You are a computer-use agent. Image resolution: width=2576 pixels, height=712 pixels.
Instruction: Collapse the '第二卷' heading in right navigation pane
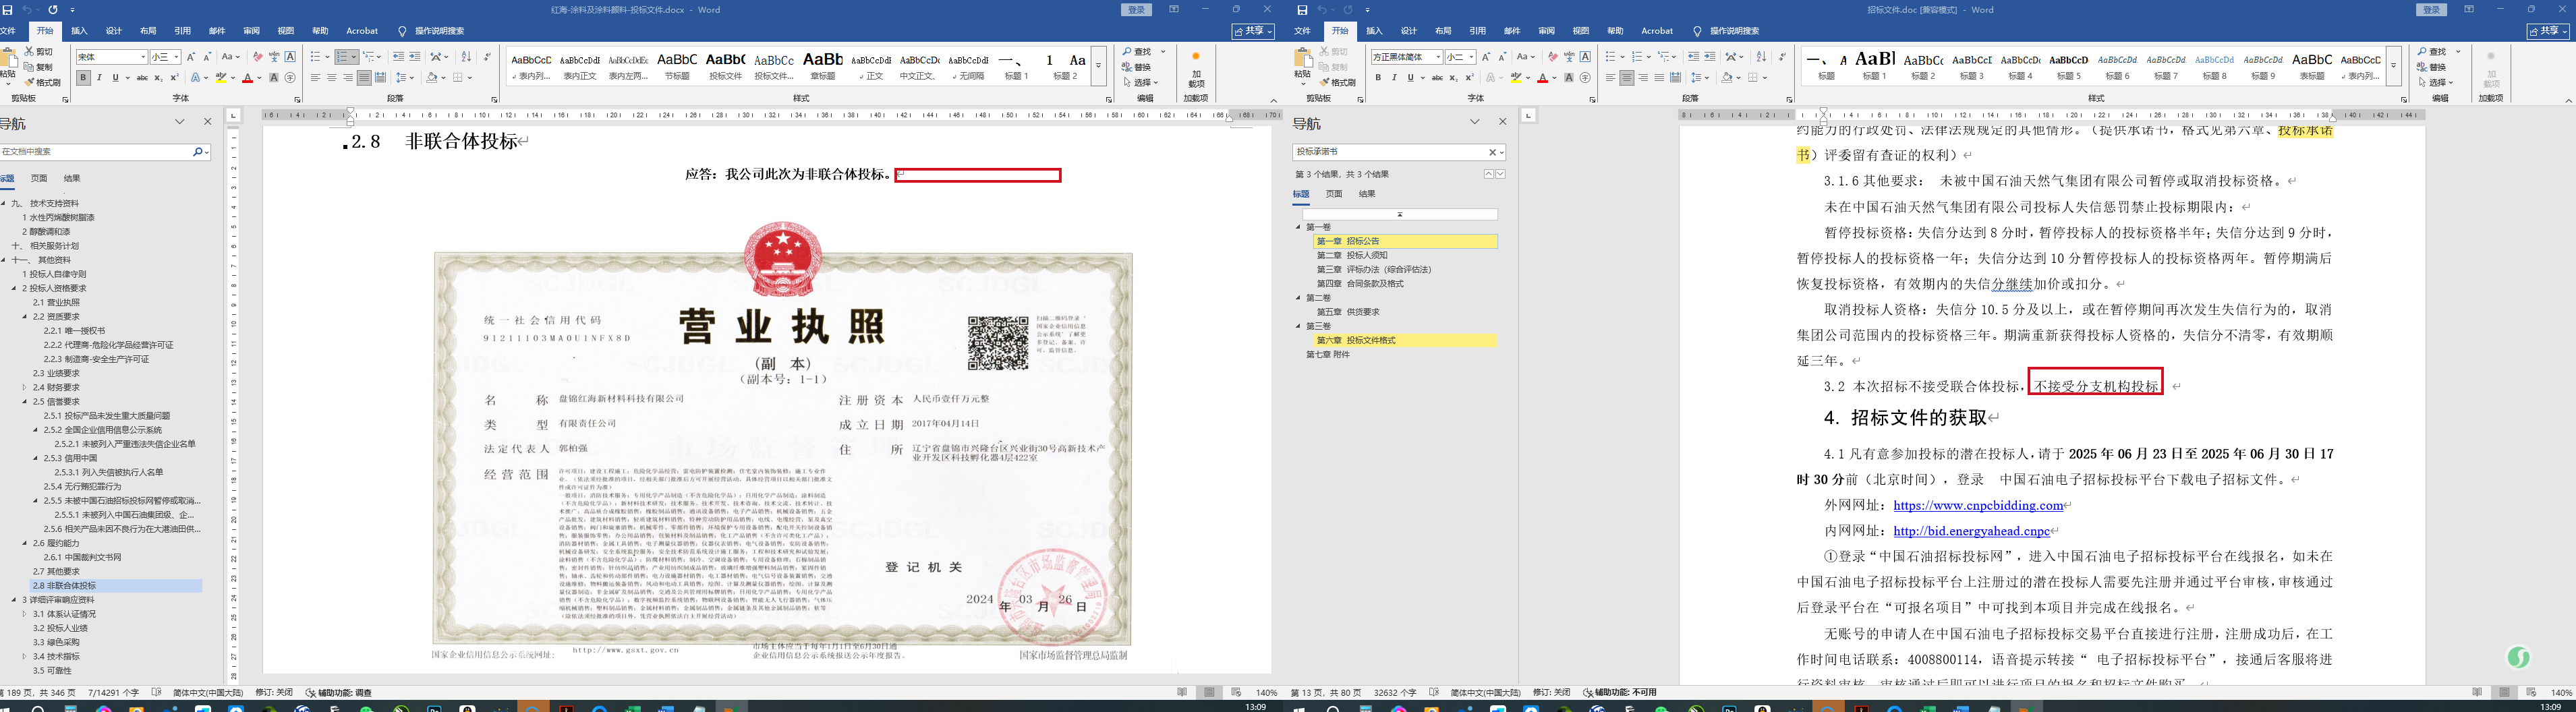[x=1299, y=298]
